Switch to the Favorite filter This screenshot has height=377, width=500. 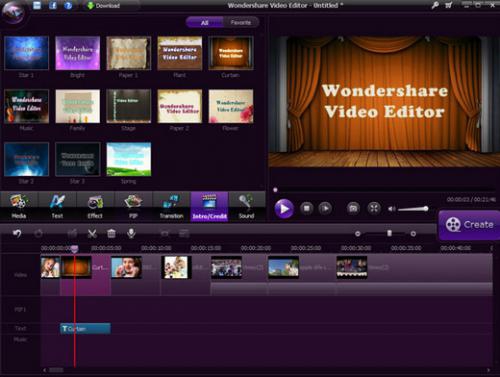click(241, 22)
